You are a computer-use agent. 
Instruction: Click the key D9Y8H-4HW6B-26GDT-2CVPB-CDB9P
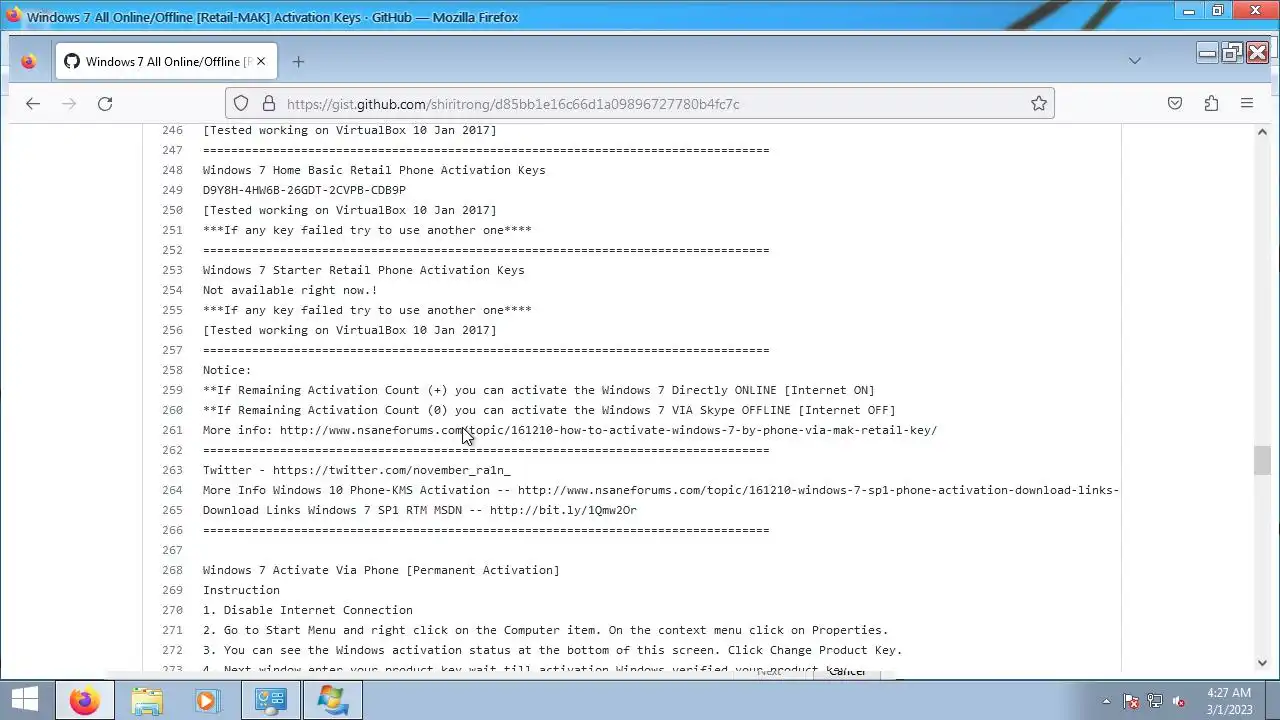coord(304,190)
